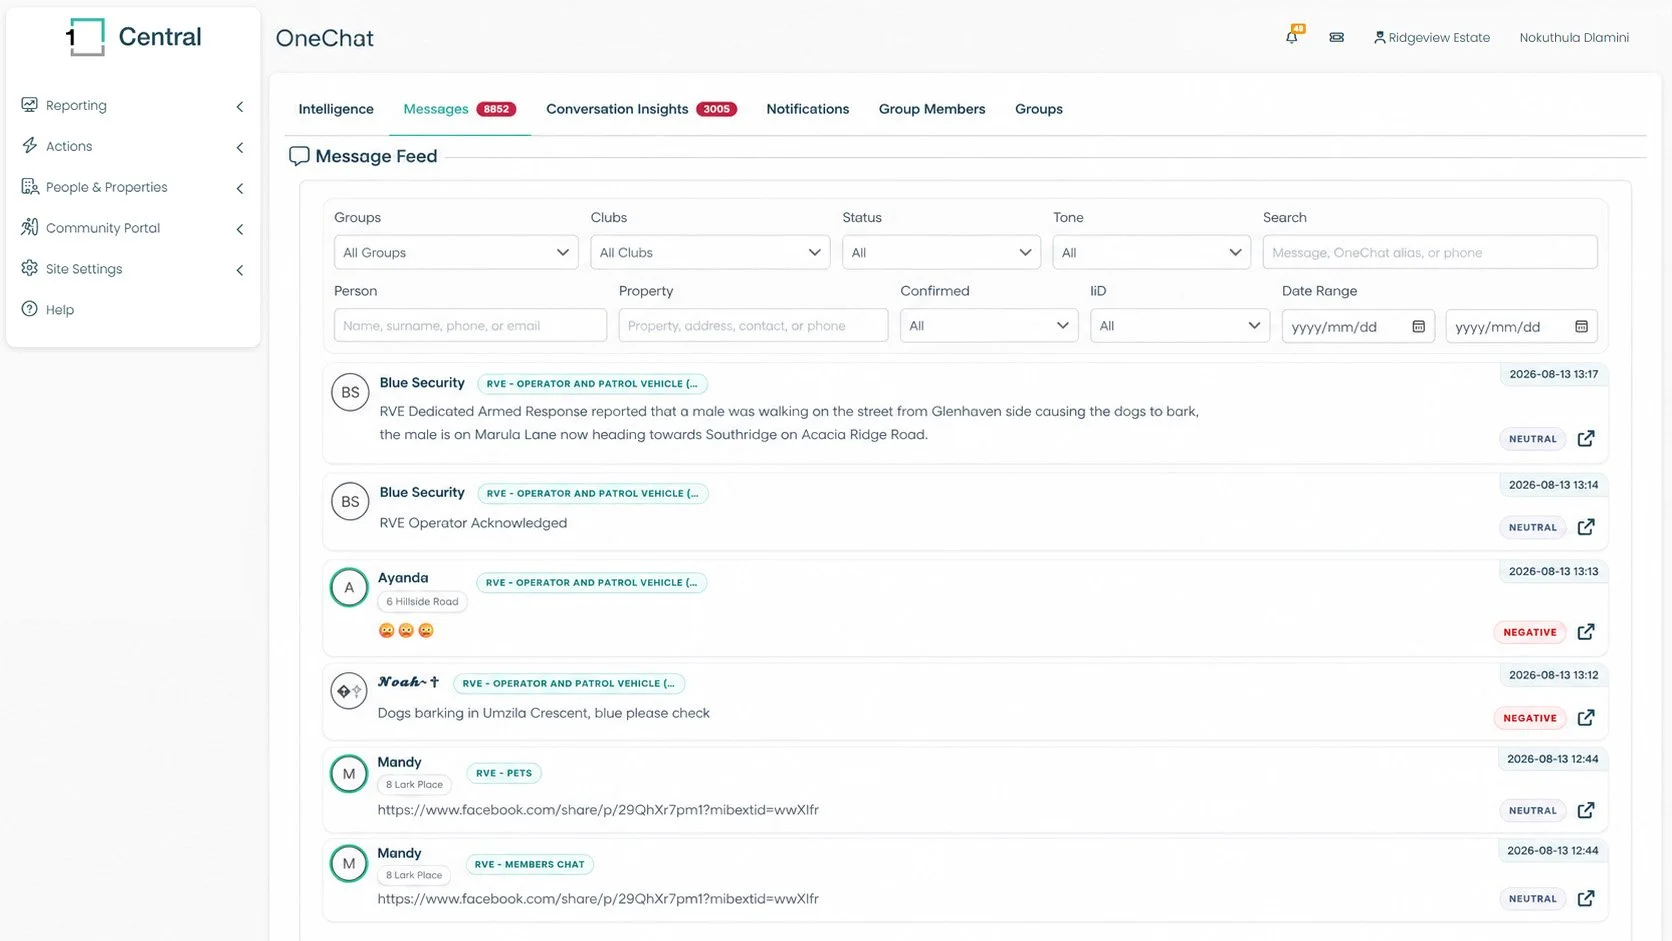The image size is (1672, 941).
Task: Open the end date calendar picker
Action: tap(1581, 327)
